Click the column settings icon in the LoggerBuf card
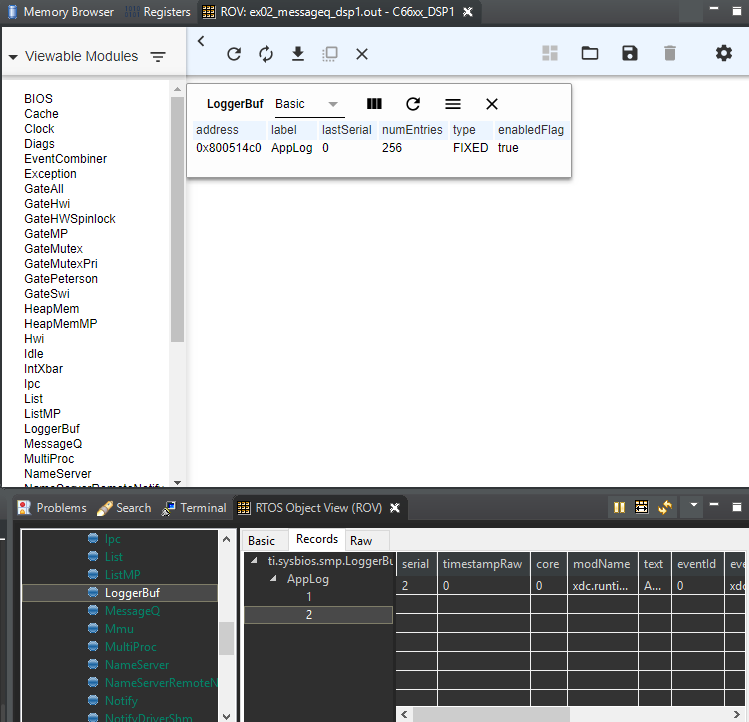This screenshot has width=749, height=722. tap(374, 104)
